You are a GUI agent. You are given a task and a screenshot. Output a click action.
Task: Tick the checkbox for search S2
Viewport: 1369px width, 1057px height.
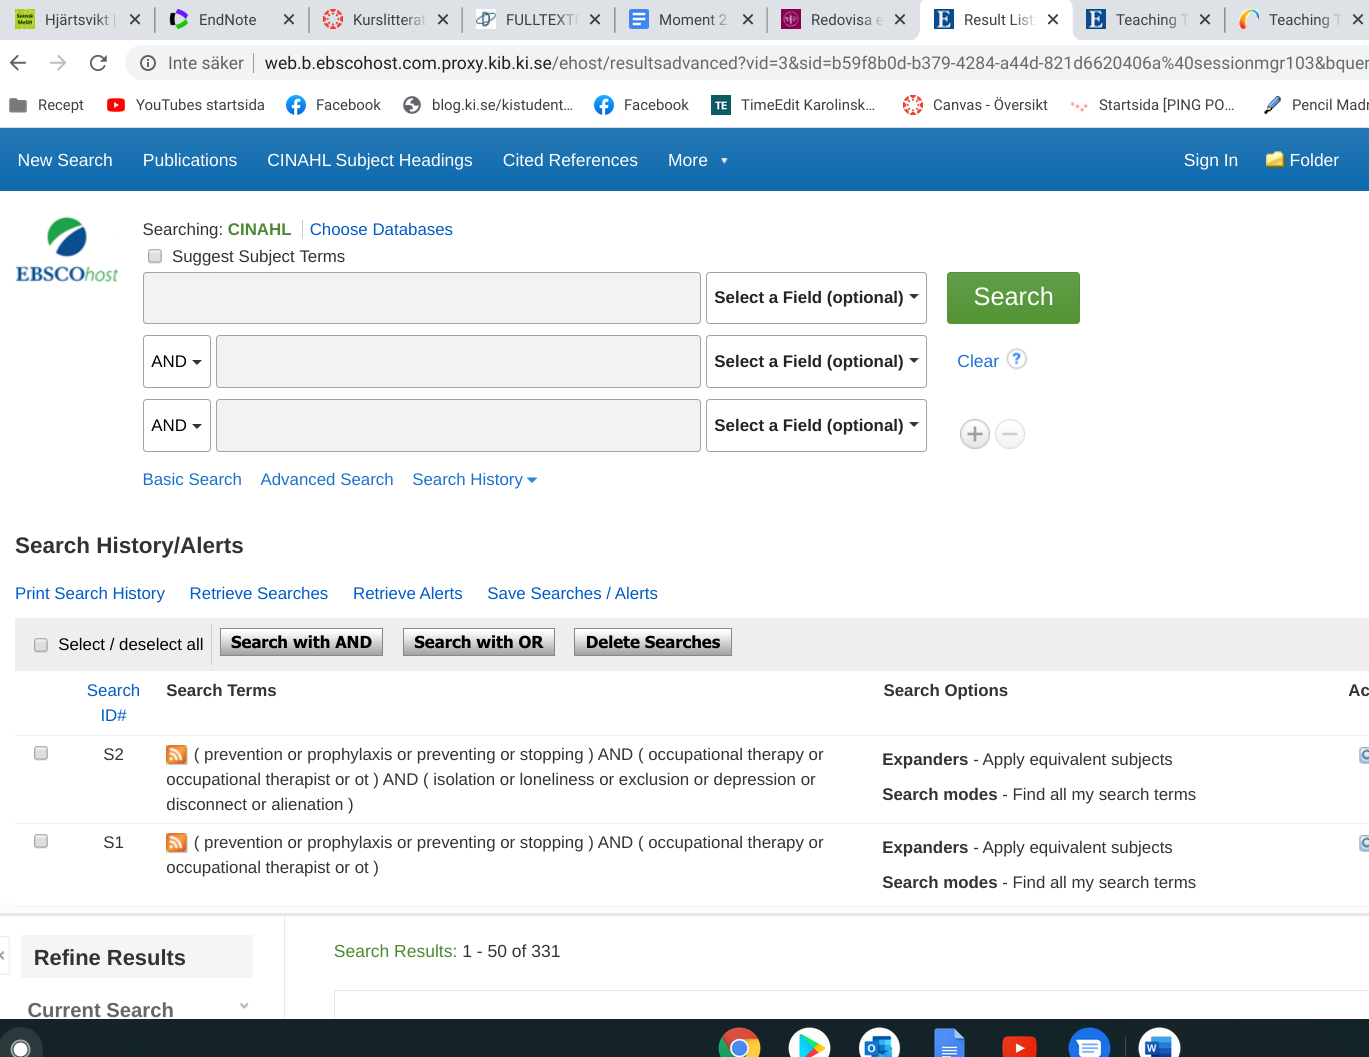point(41,753)
